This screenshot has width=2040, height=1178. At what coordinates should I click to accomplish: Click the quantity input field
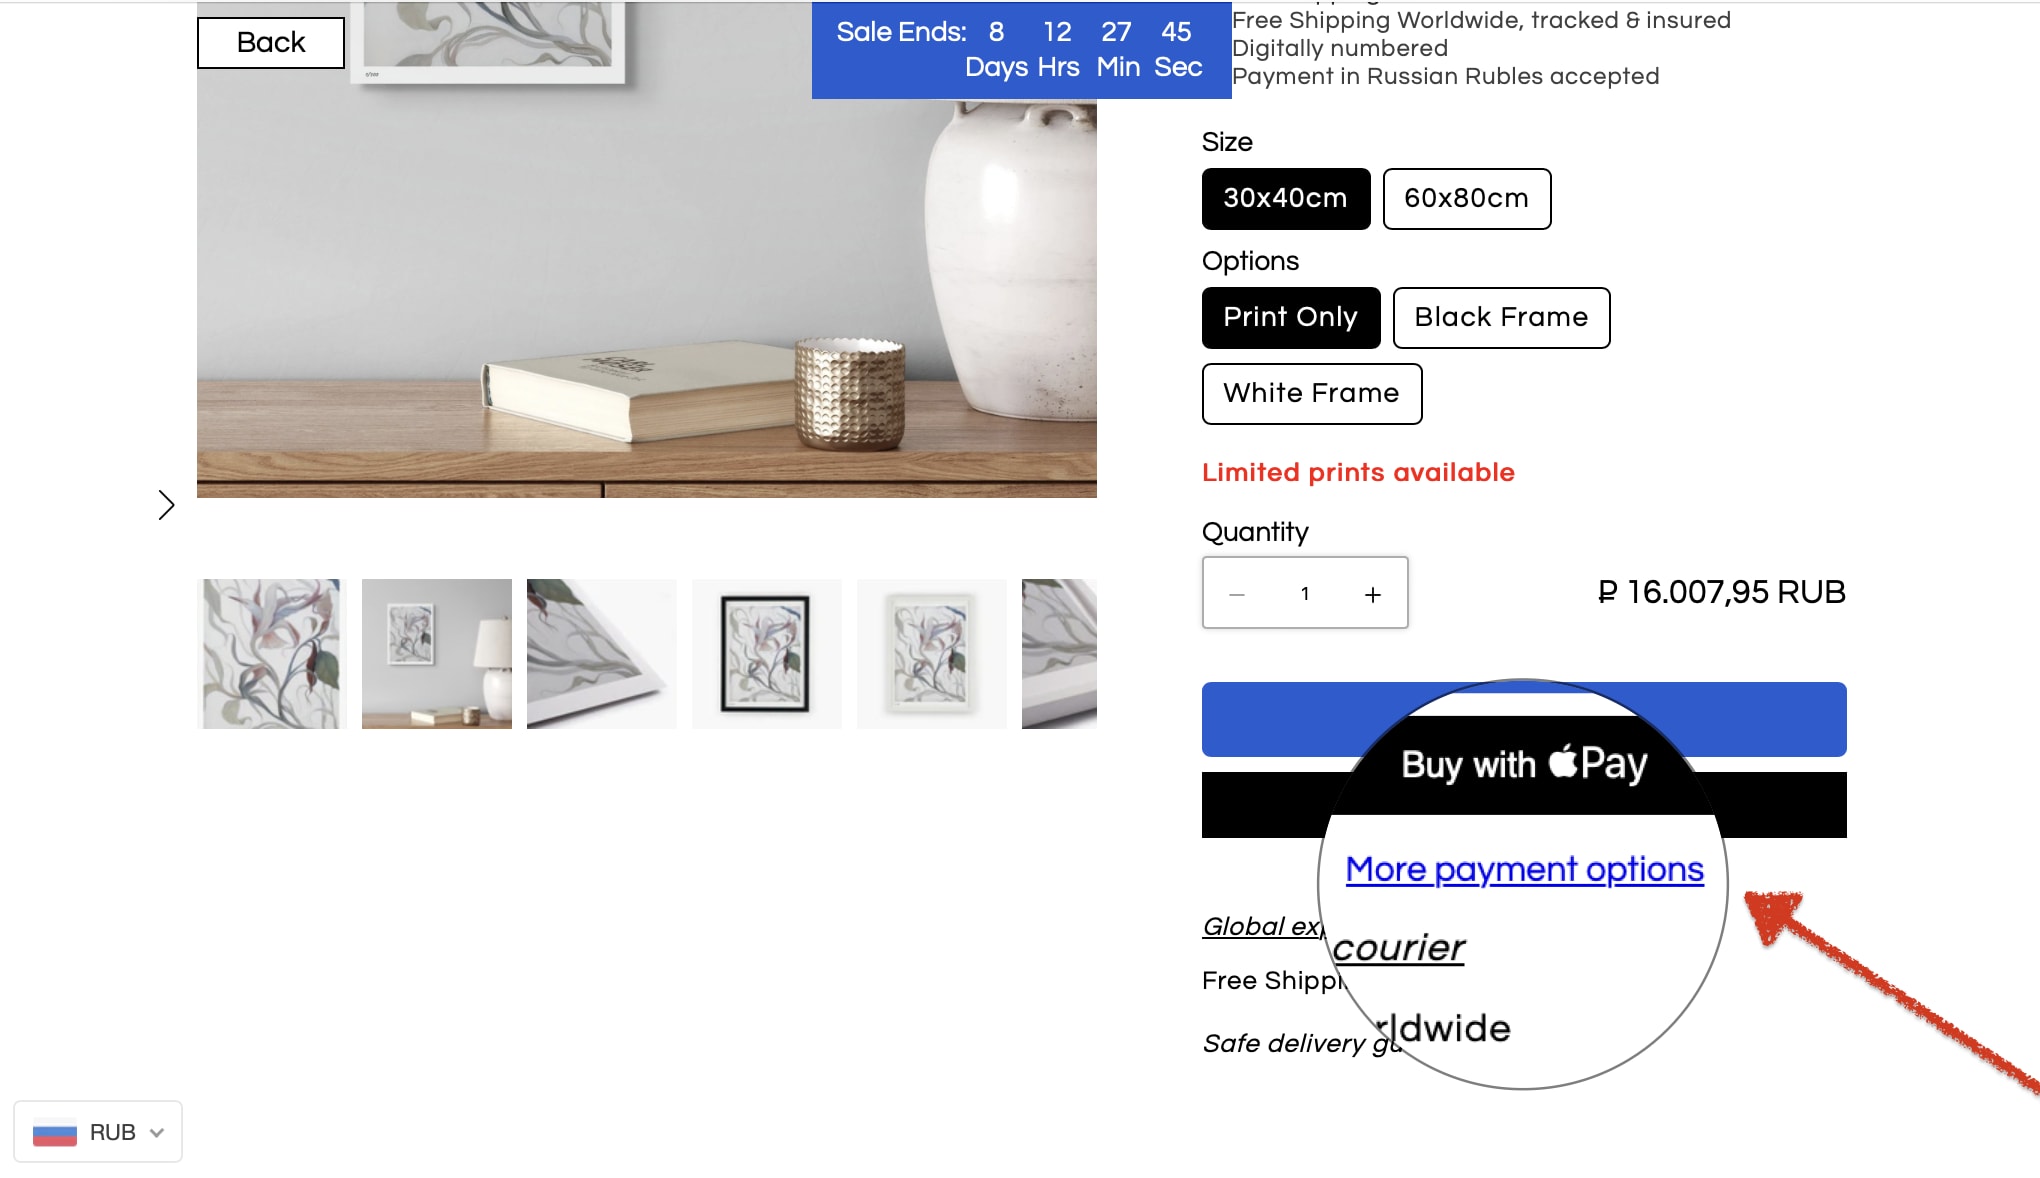click(x=1305, y=594)
